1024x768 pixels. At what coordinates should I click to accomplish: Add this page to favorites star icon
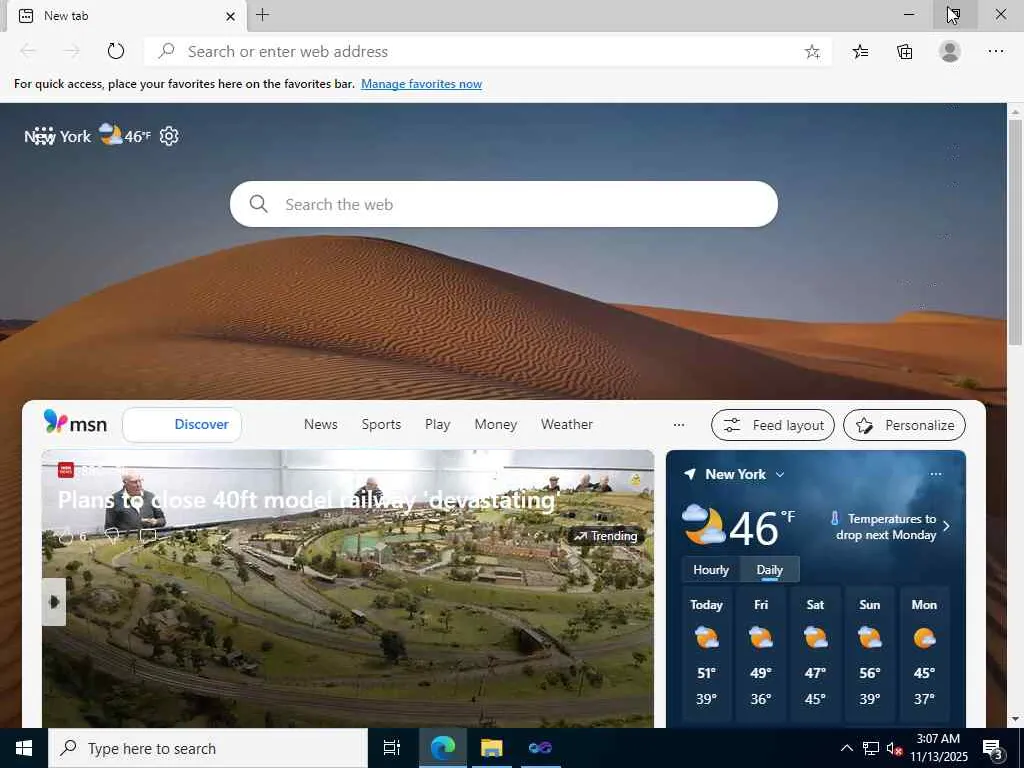812,52
